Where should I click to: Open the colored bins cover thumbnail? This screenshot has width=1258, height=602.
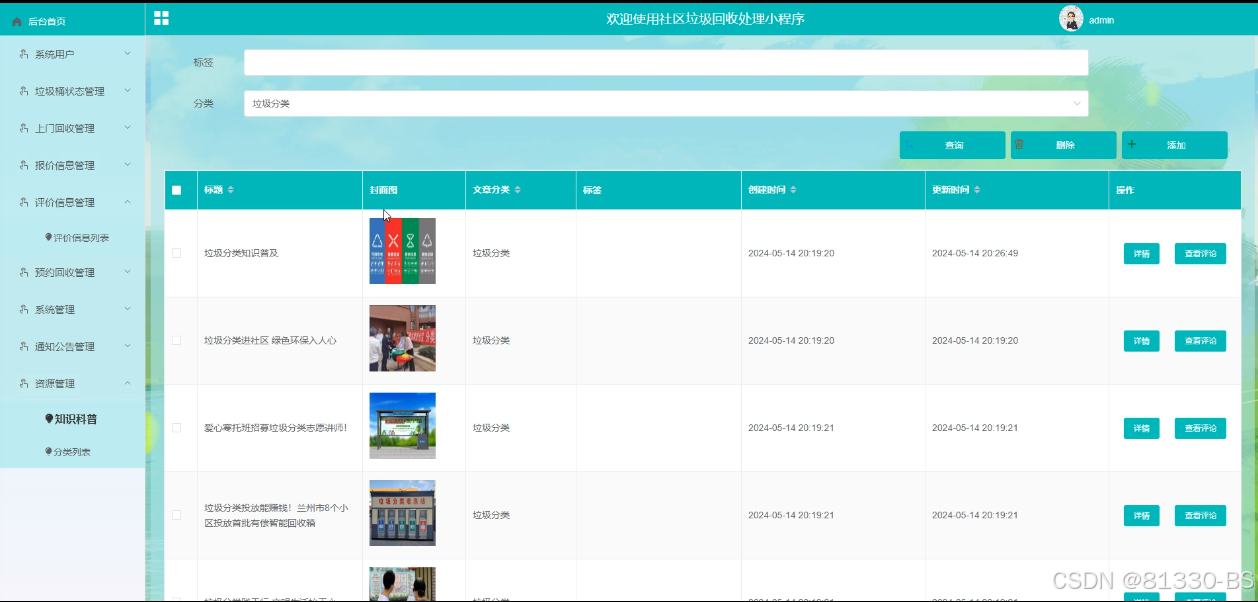click(x=402, y=251)
